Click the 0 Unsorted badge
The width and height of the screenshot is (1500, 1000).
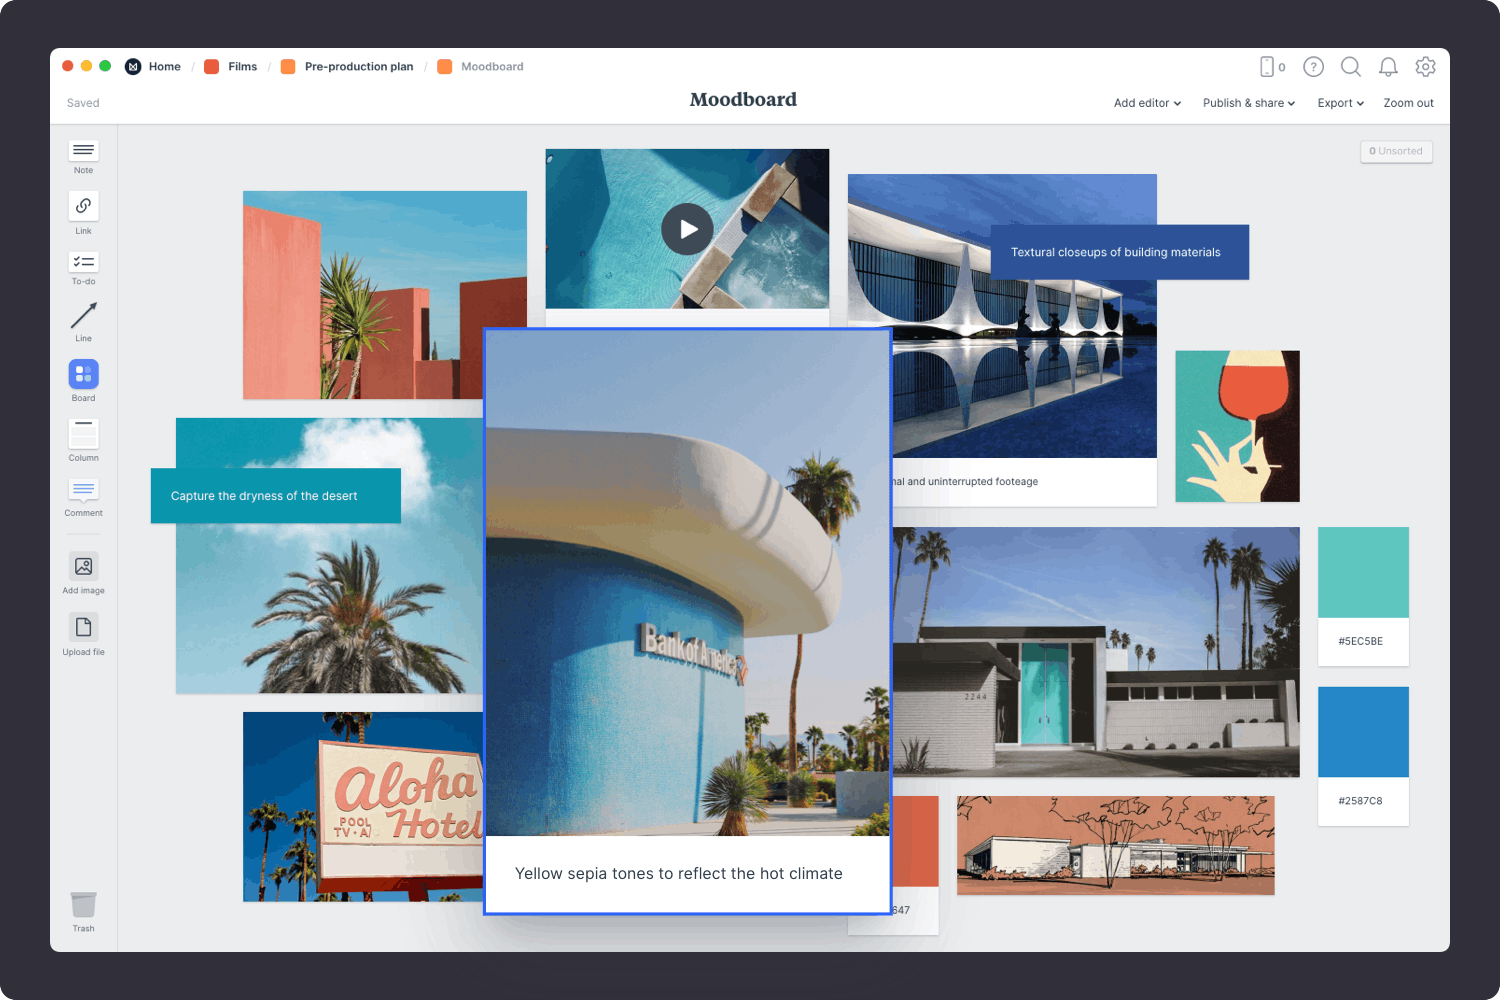tap(1396, 151)
